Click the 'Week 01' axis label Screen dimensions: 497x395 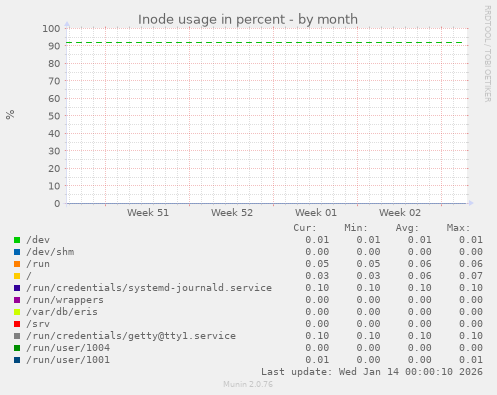316,213
